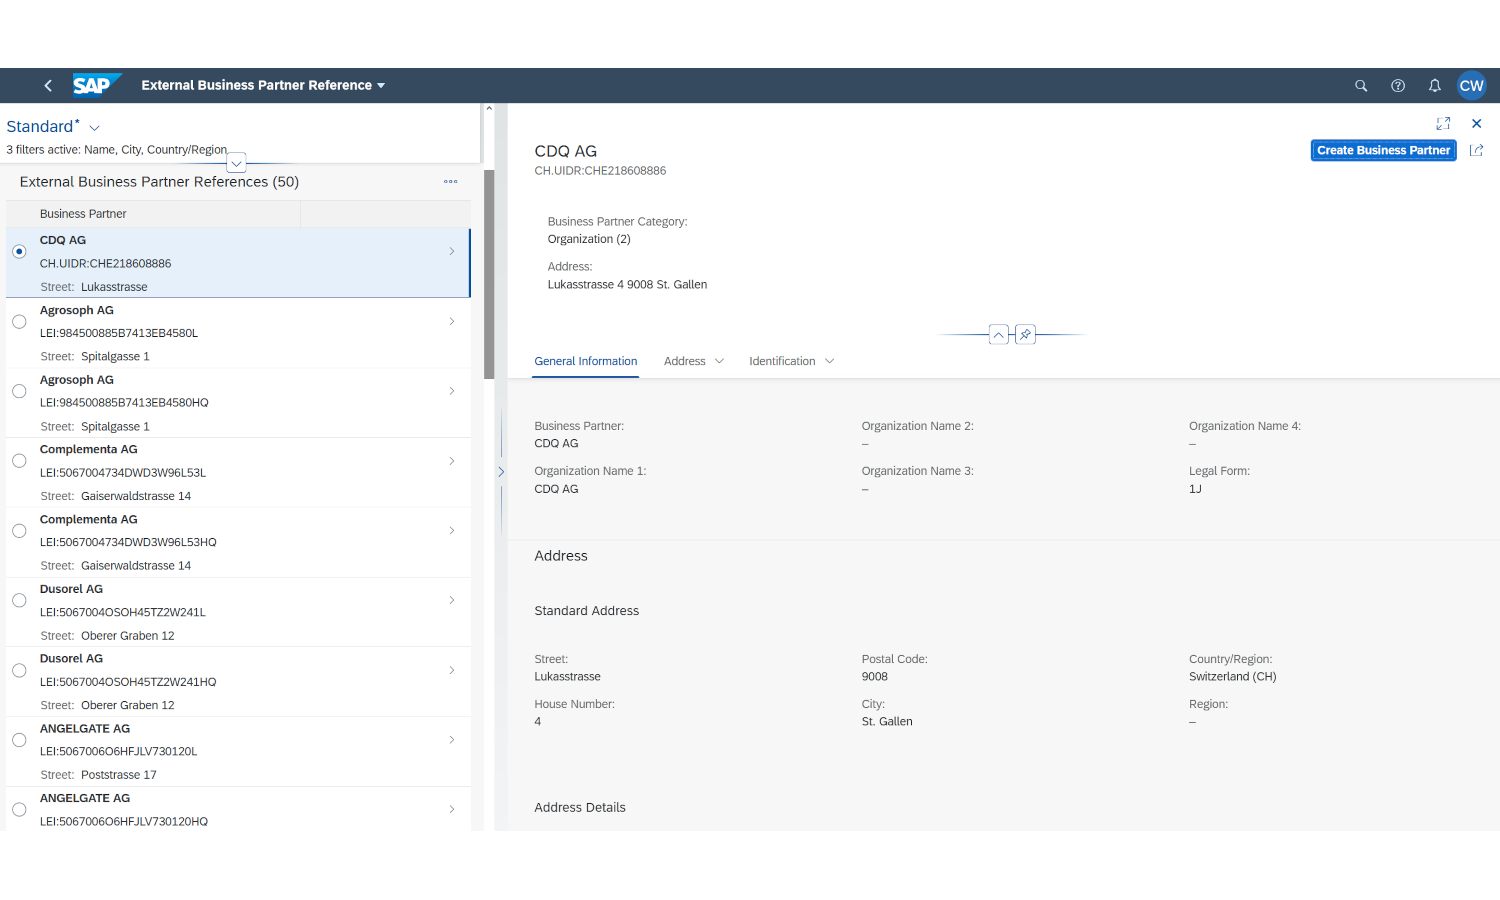This screenshot has width=1500, height=900.
Task: Collapse the object page header
Action: click(x=999, y=335)
